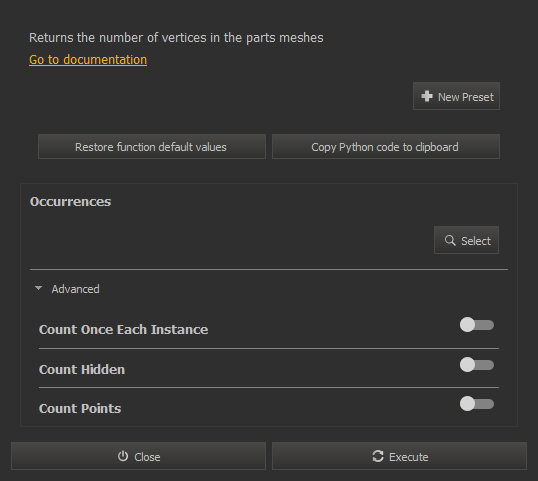This screenshot has width=538, height=481.
Task: Turn on Count Points toggle
Action: [477, 403]
